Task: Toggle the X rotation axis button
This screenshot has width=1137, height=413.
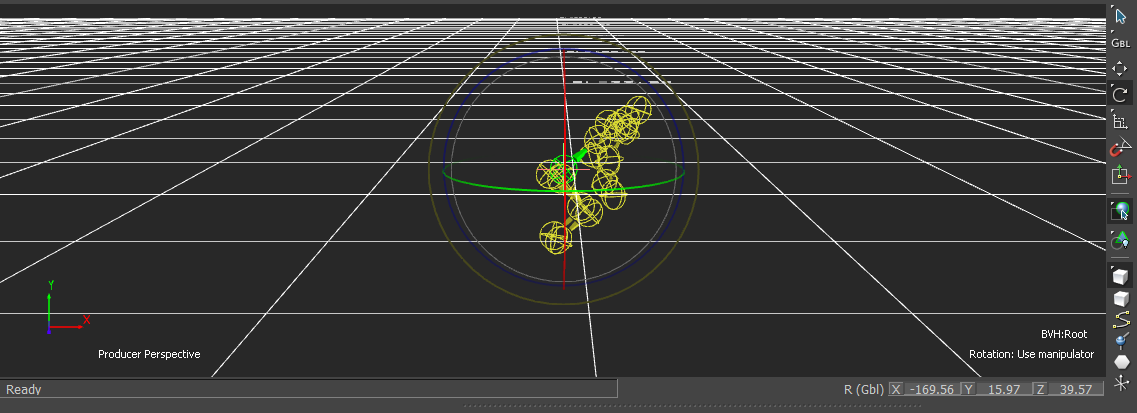Action: (x=896, y=389)
